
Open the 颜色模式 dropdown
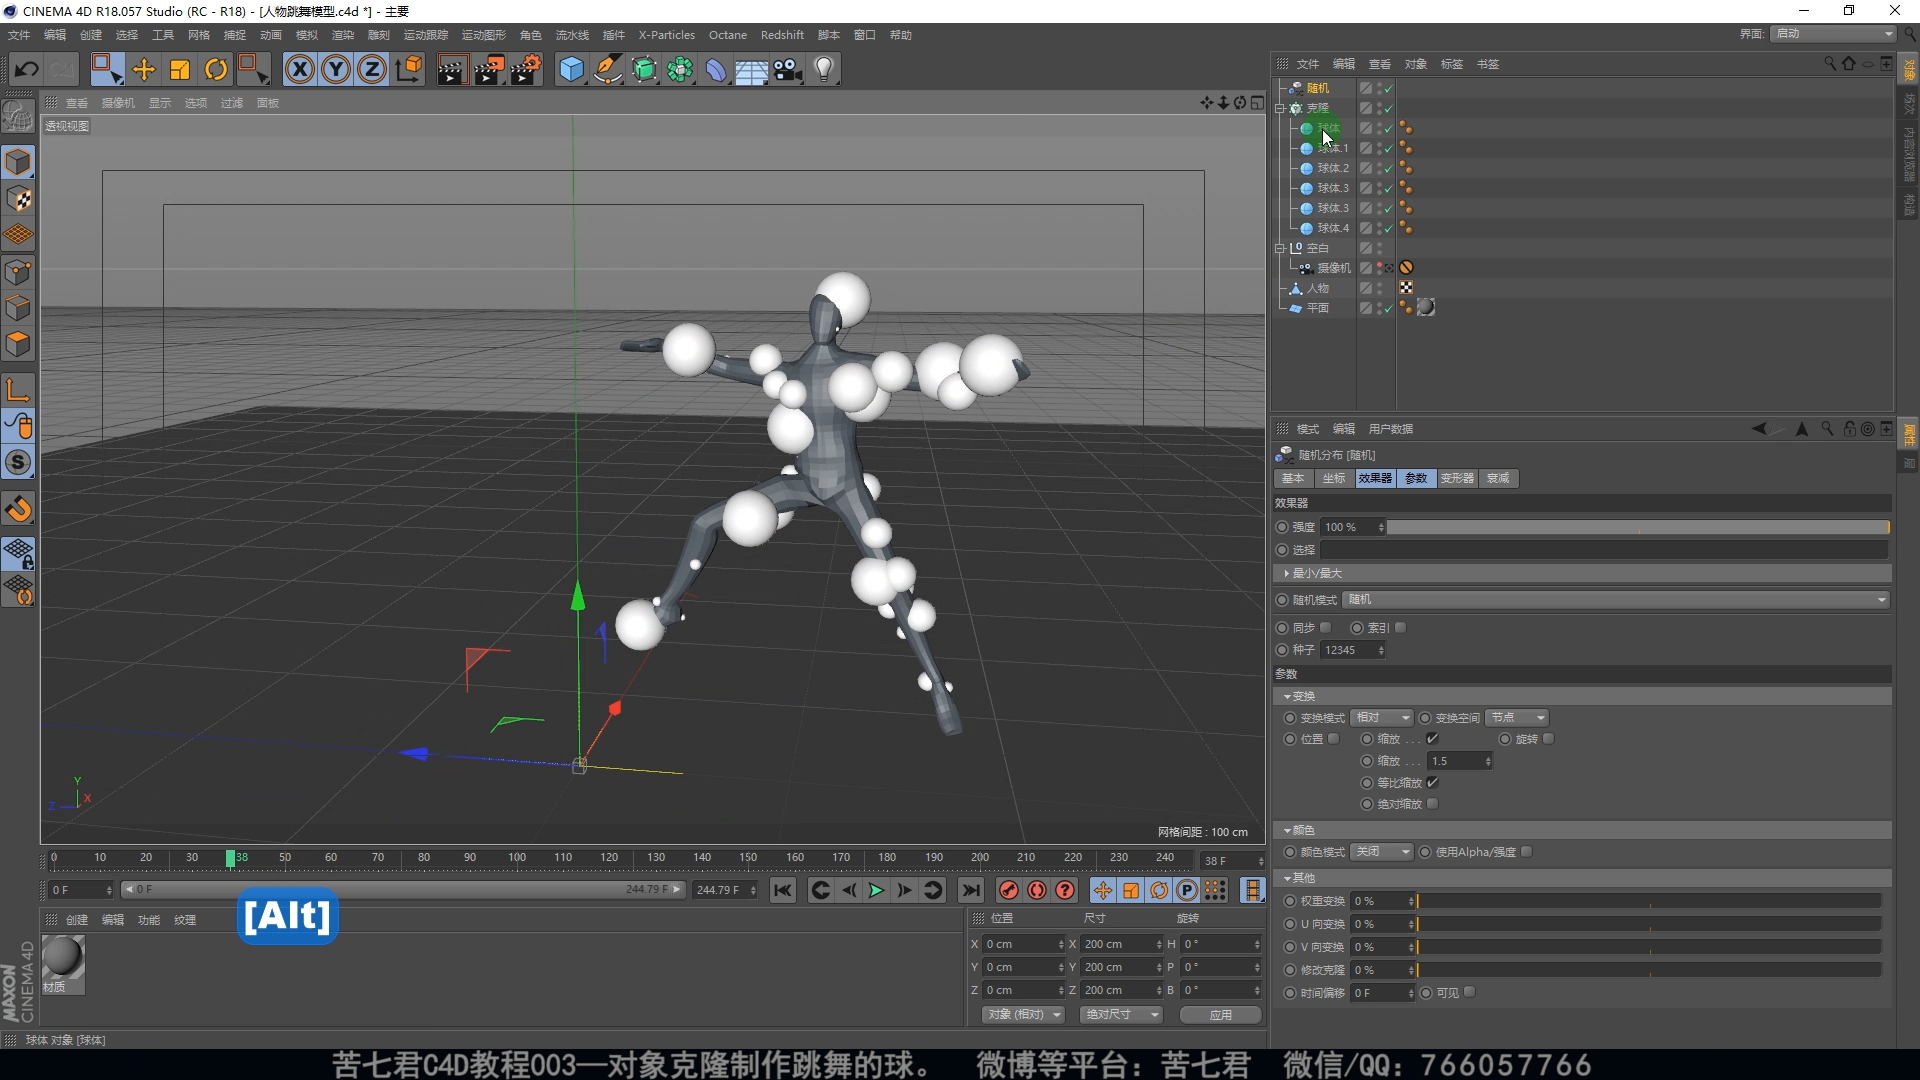(x=1382, y=852)
